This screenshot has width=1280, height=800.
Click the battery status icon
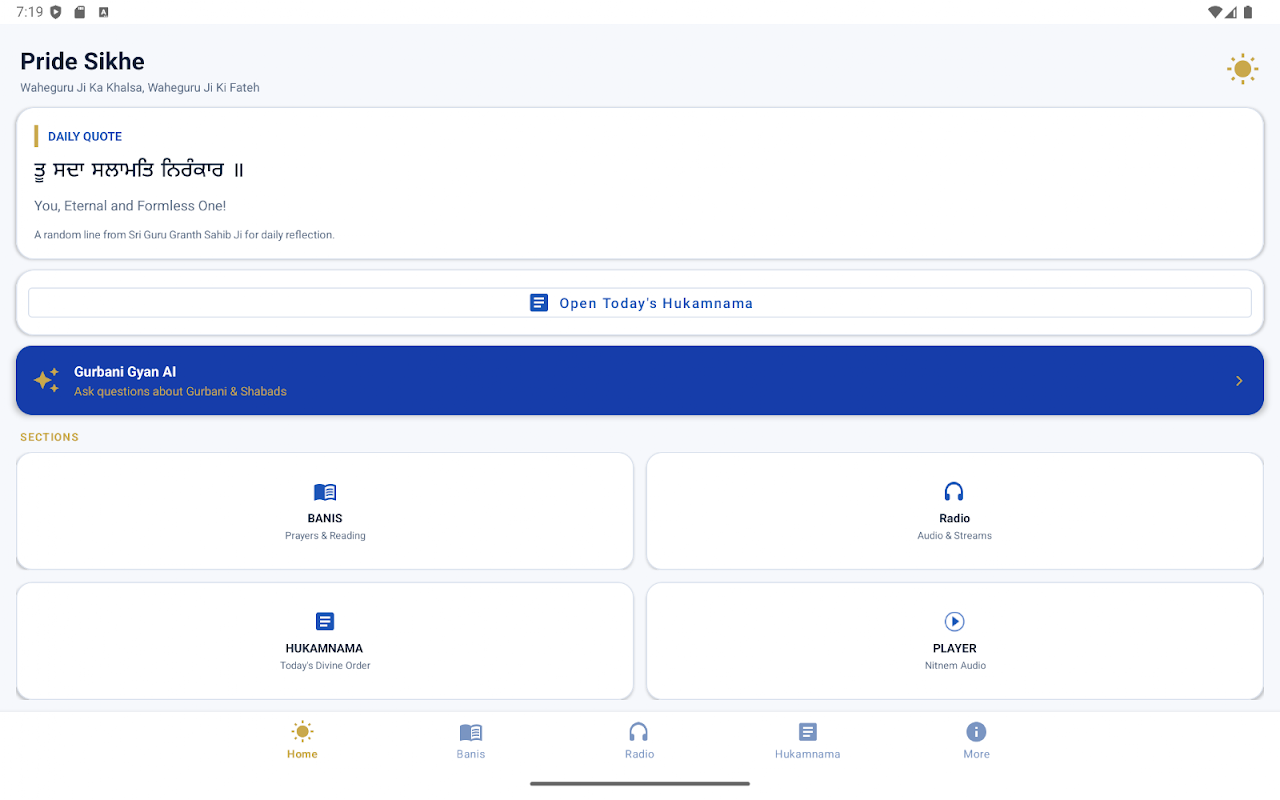(1248, 12)
